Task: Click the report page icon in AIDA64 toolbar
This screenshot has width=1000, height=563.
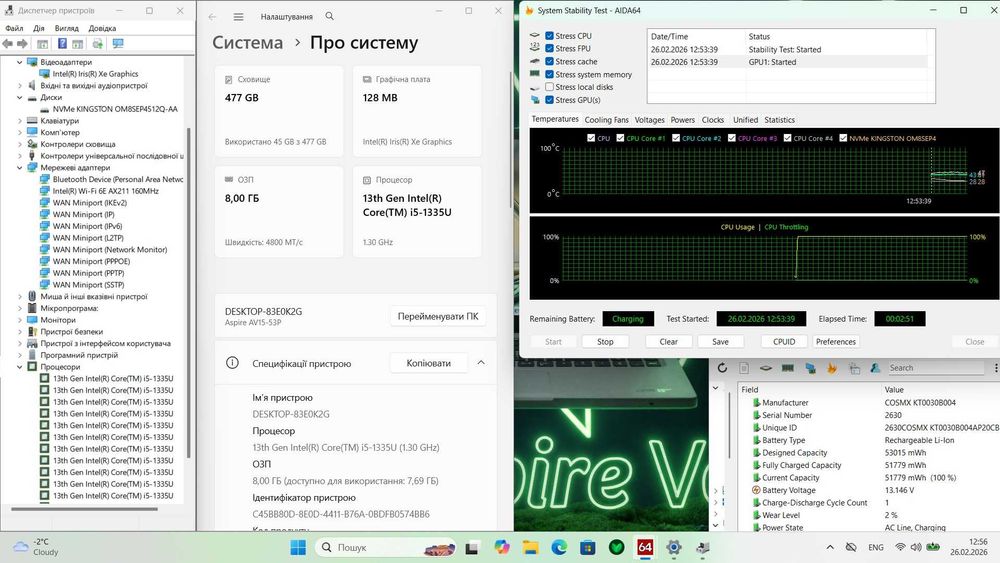Action: pos(744,368)
